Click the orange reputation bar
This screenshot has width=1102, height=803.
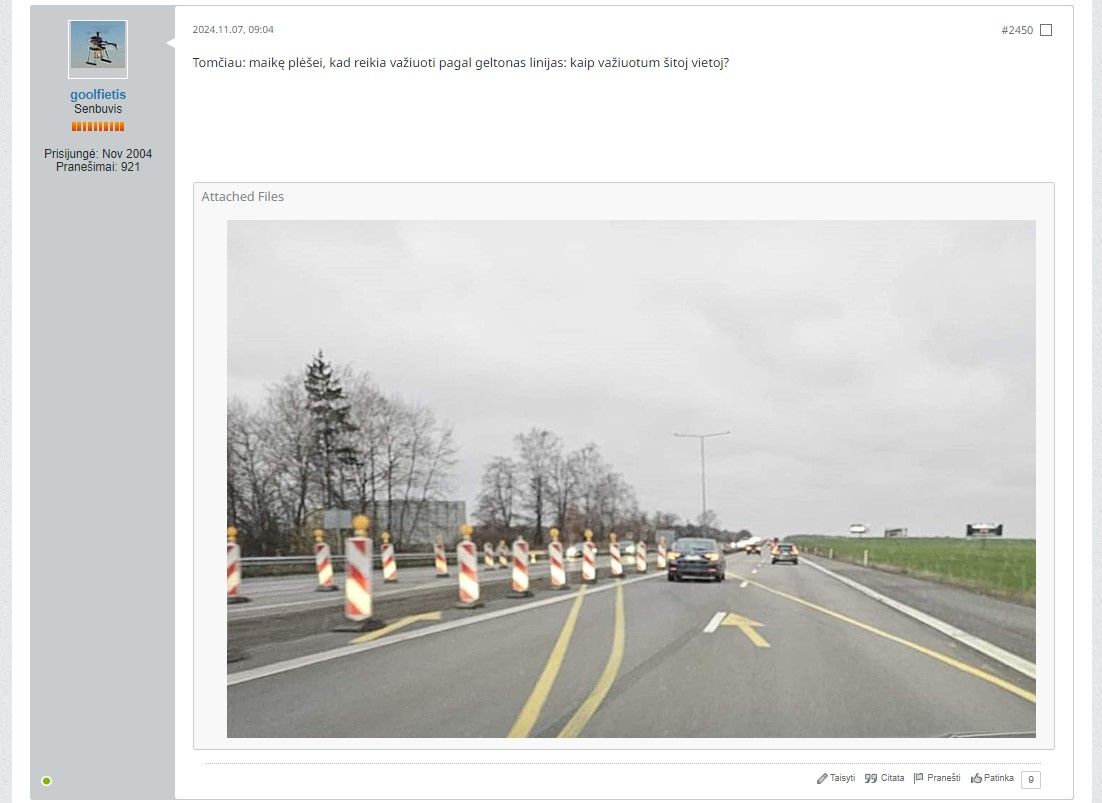98,126
